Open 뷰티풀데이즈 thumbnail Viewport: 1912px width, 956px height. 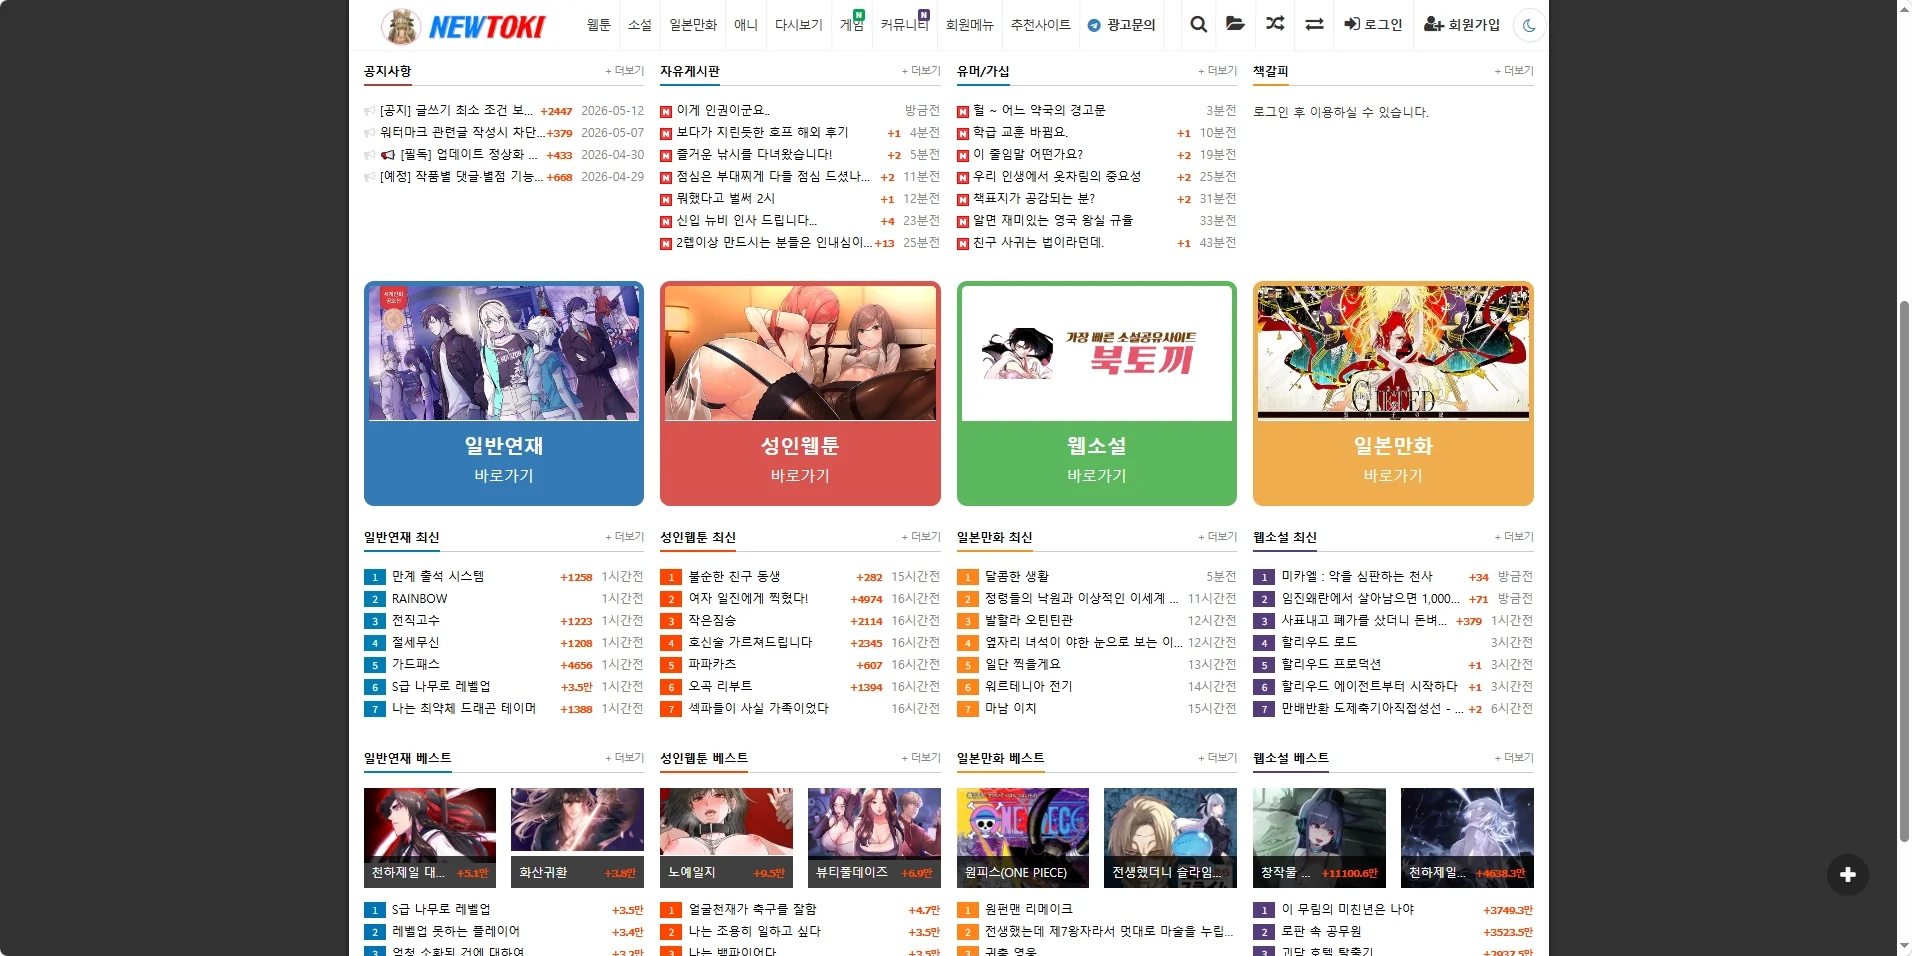coord(874,838)
